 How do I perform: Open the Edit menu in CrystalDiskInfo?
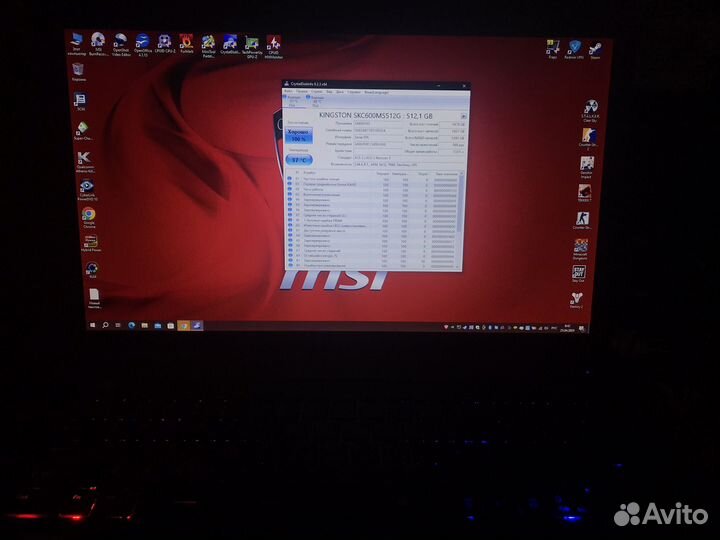pyautogui.click(x=302, y=91)
